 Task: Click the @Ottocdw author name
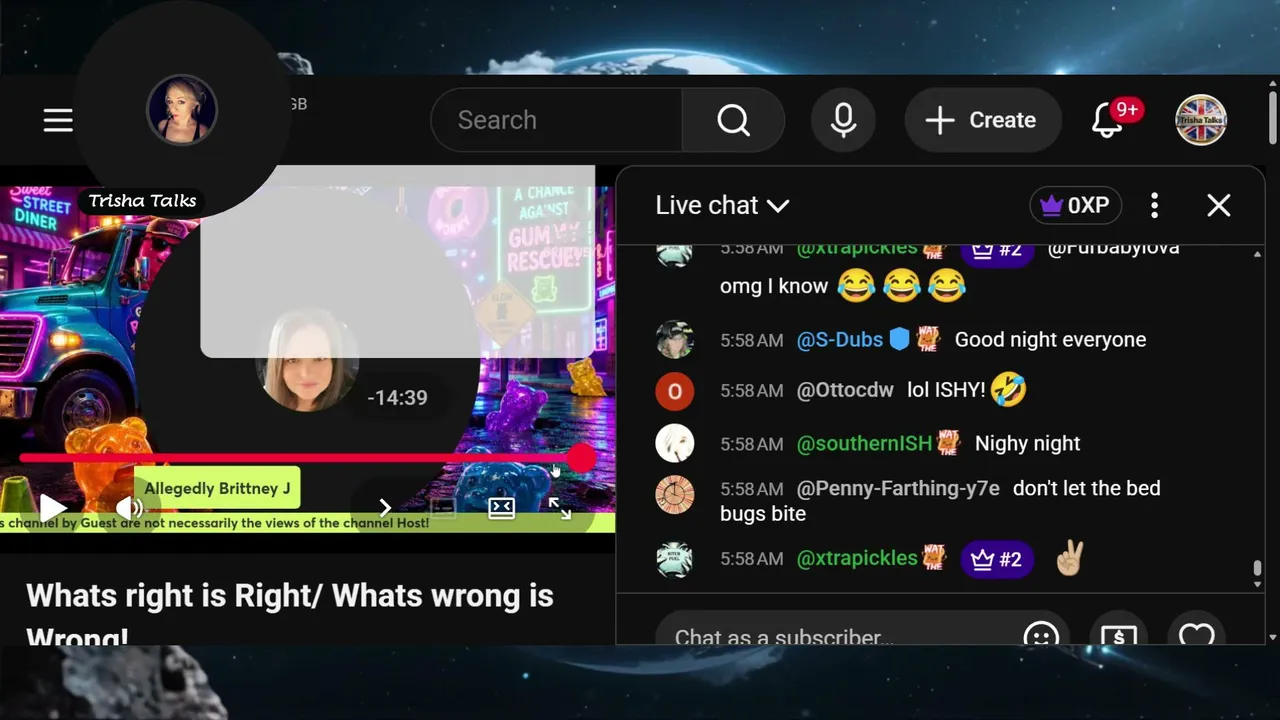pyautogui.click(x=845, y=390)
